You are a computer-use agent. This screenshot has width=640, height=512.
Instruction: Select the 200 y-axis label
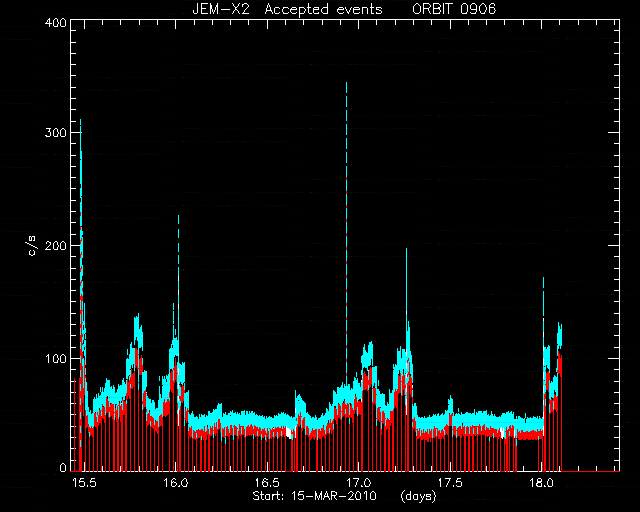click(56, 246)
